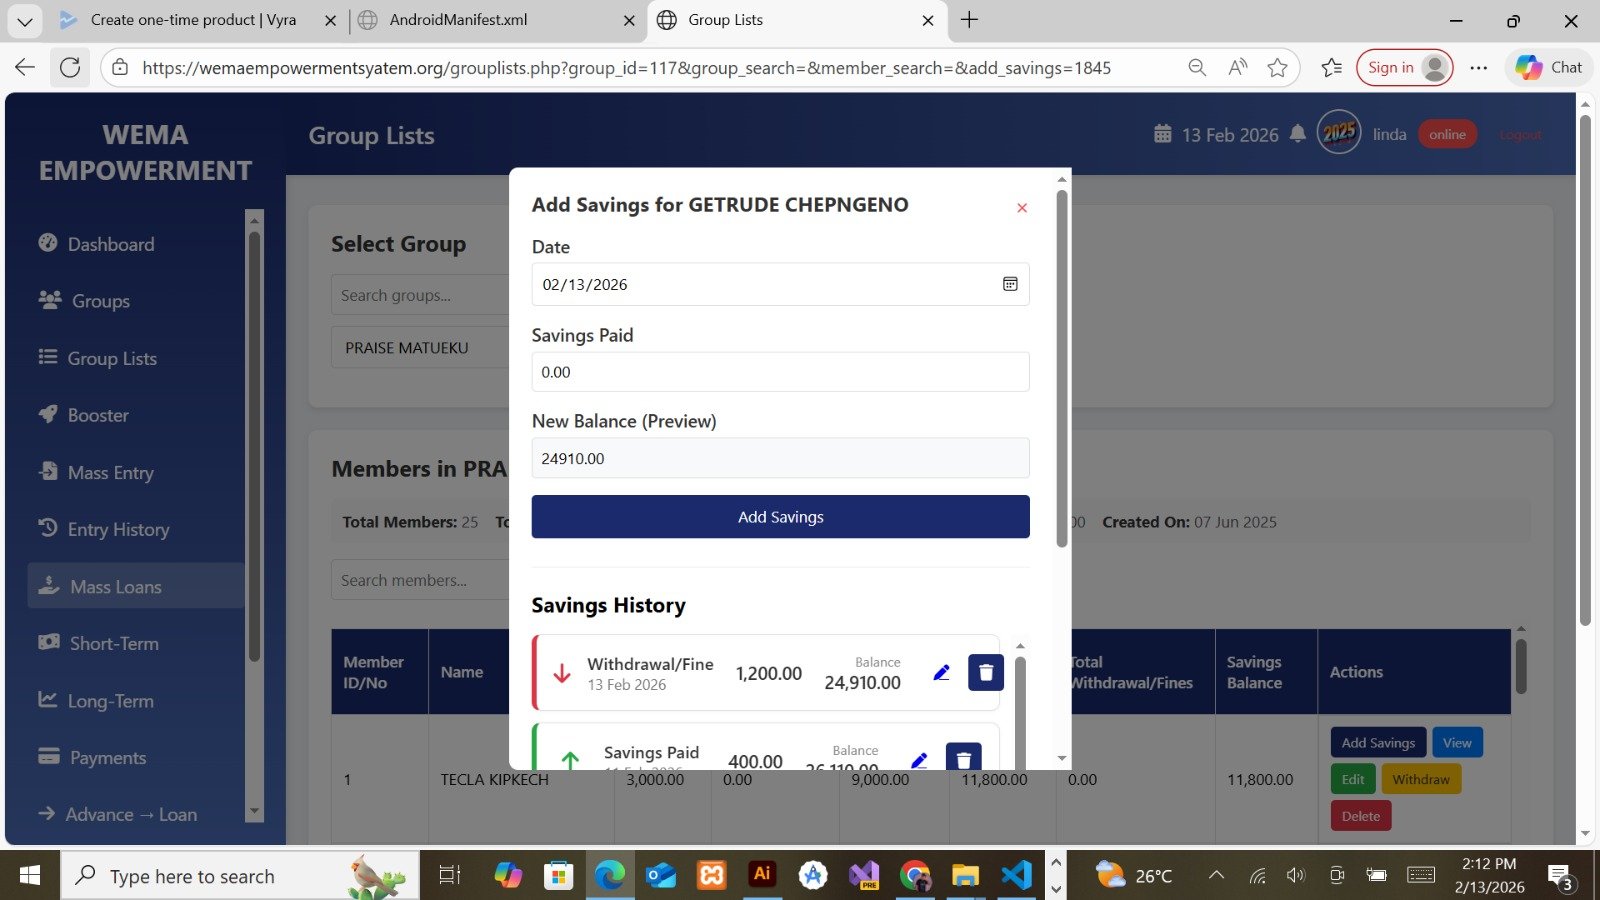Screen dimensions: 1600x900
Task: Delete the 1,200.00 Withdrawal/Fine record via trash icon
Action: pos(985,672)
